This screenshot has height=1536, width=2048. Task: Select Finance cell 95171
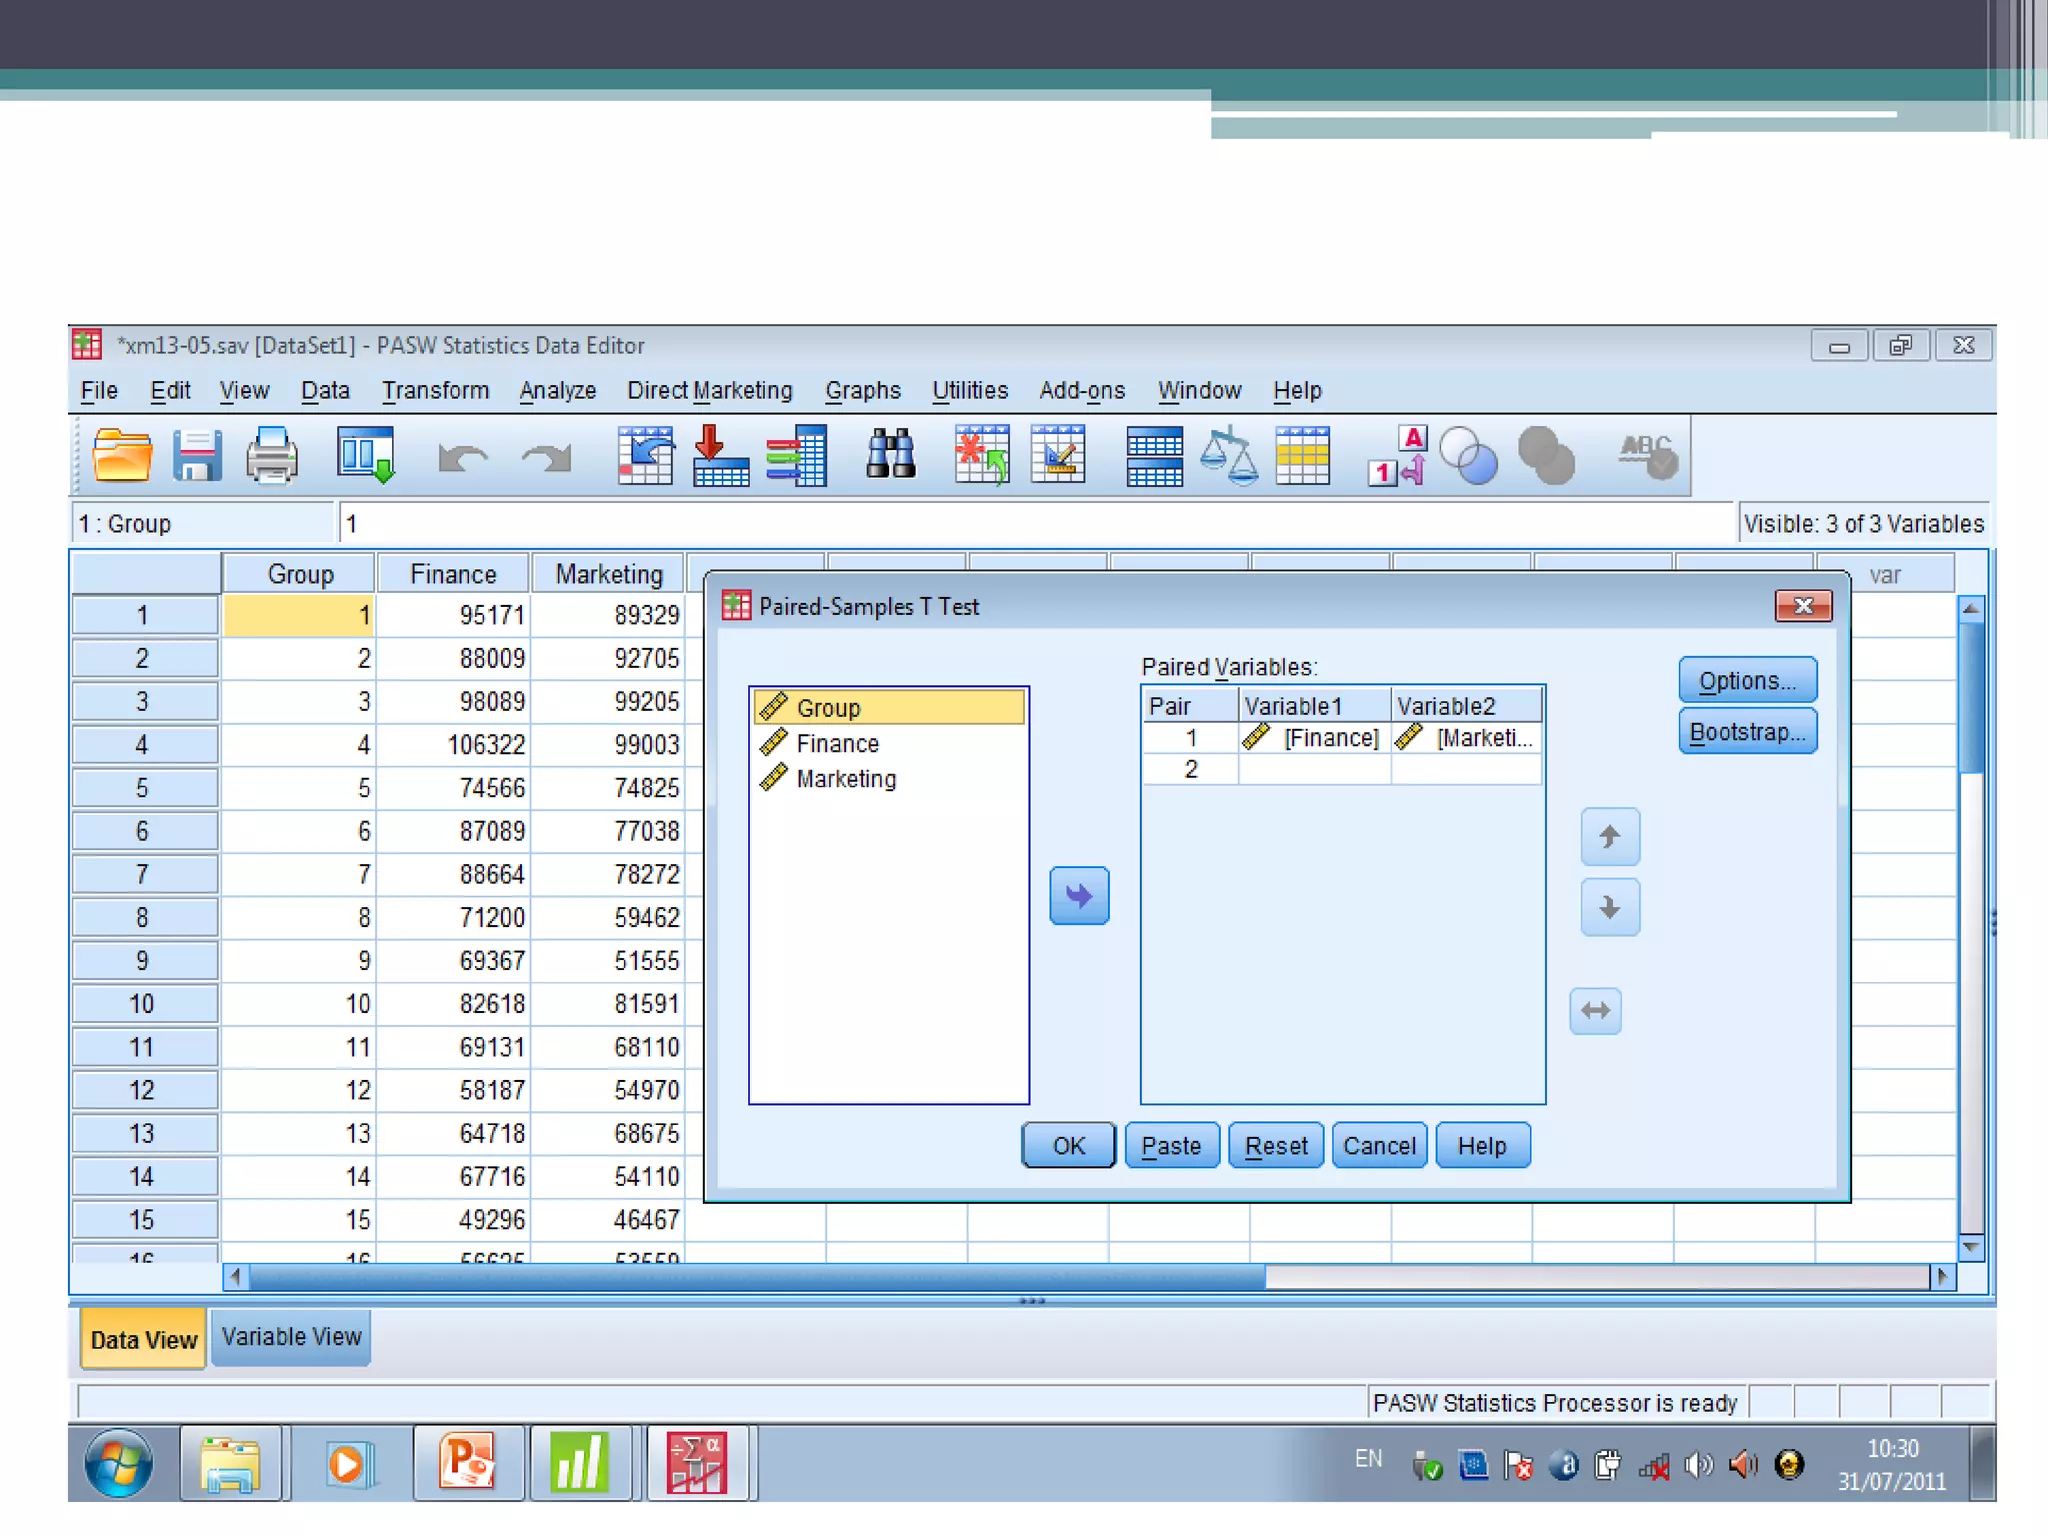tap(453, 614)
